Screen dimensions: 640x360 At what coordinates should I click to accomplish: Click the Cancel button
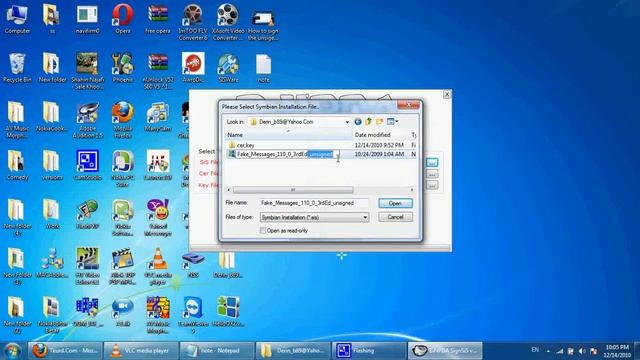pos(395,217)
